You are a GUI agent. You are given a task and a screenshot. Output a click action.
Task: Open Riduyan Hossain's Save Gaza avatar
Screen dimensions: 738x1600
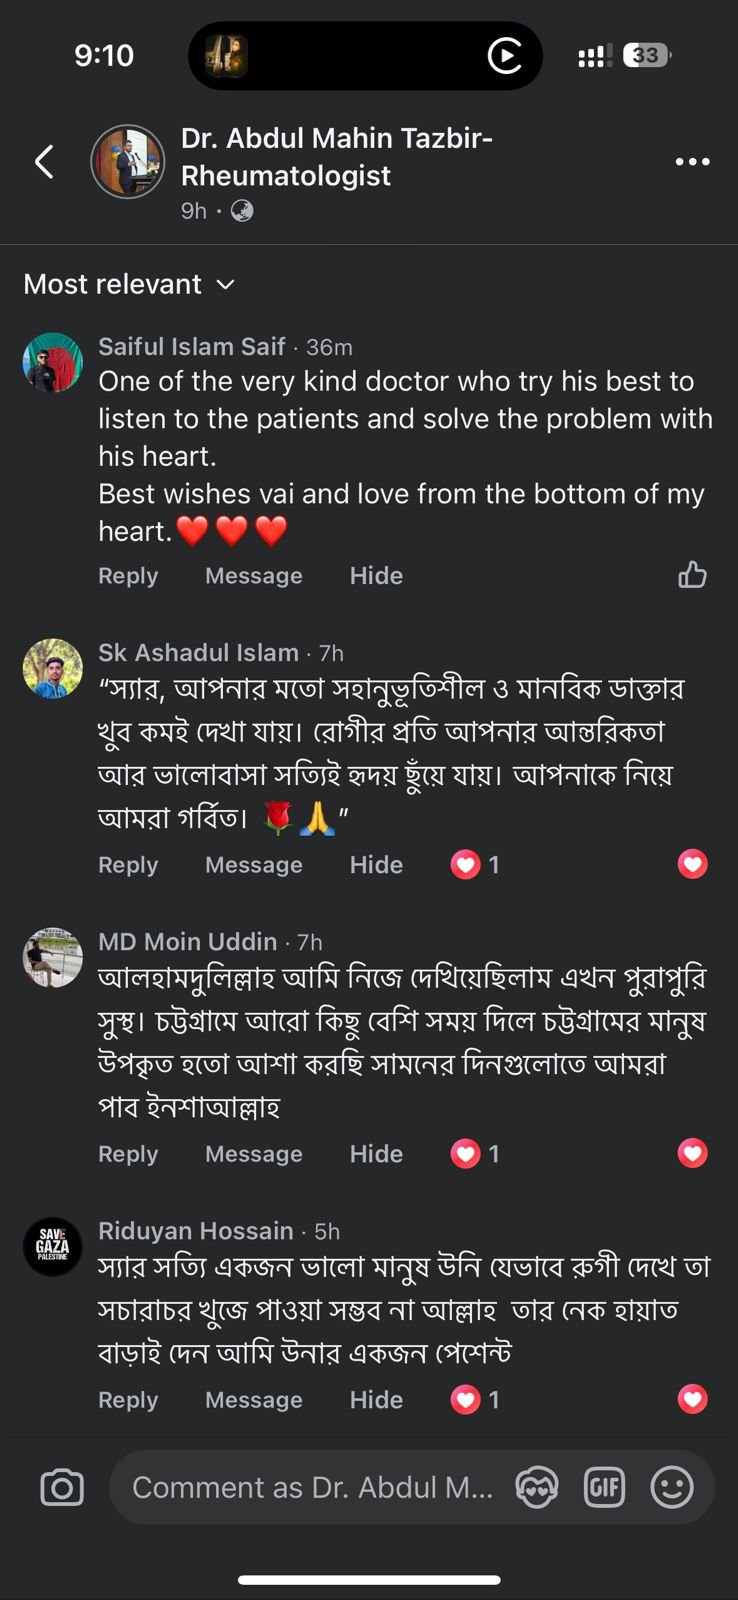pyautogui.click(x=53, y=1246)
